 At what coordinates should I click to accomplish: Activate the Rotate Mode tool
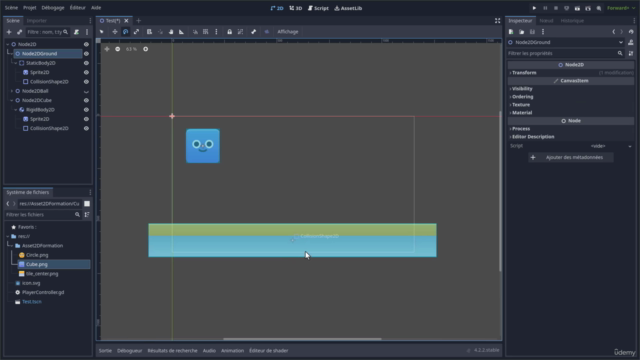(126, 32)
